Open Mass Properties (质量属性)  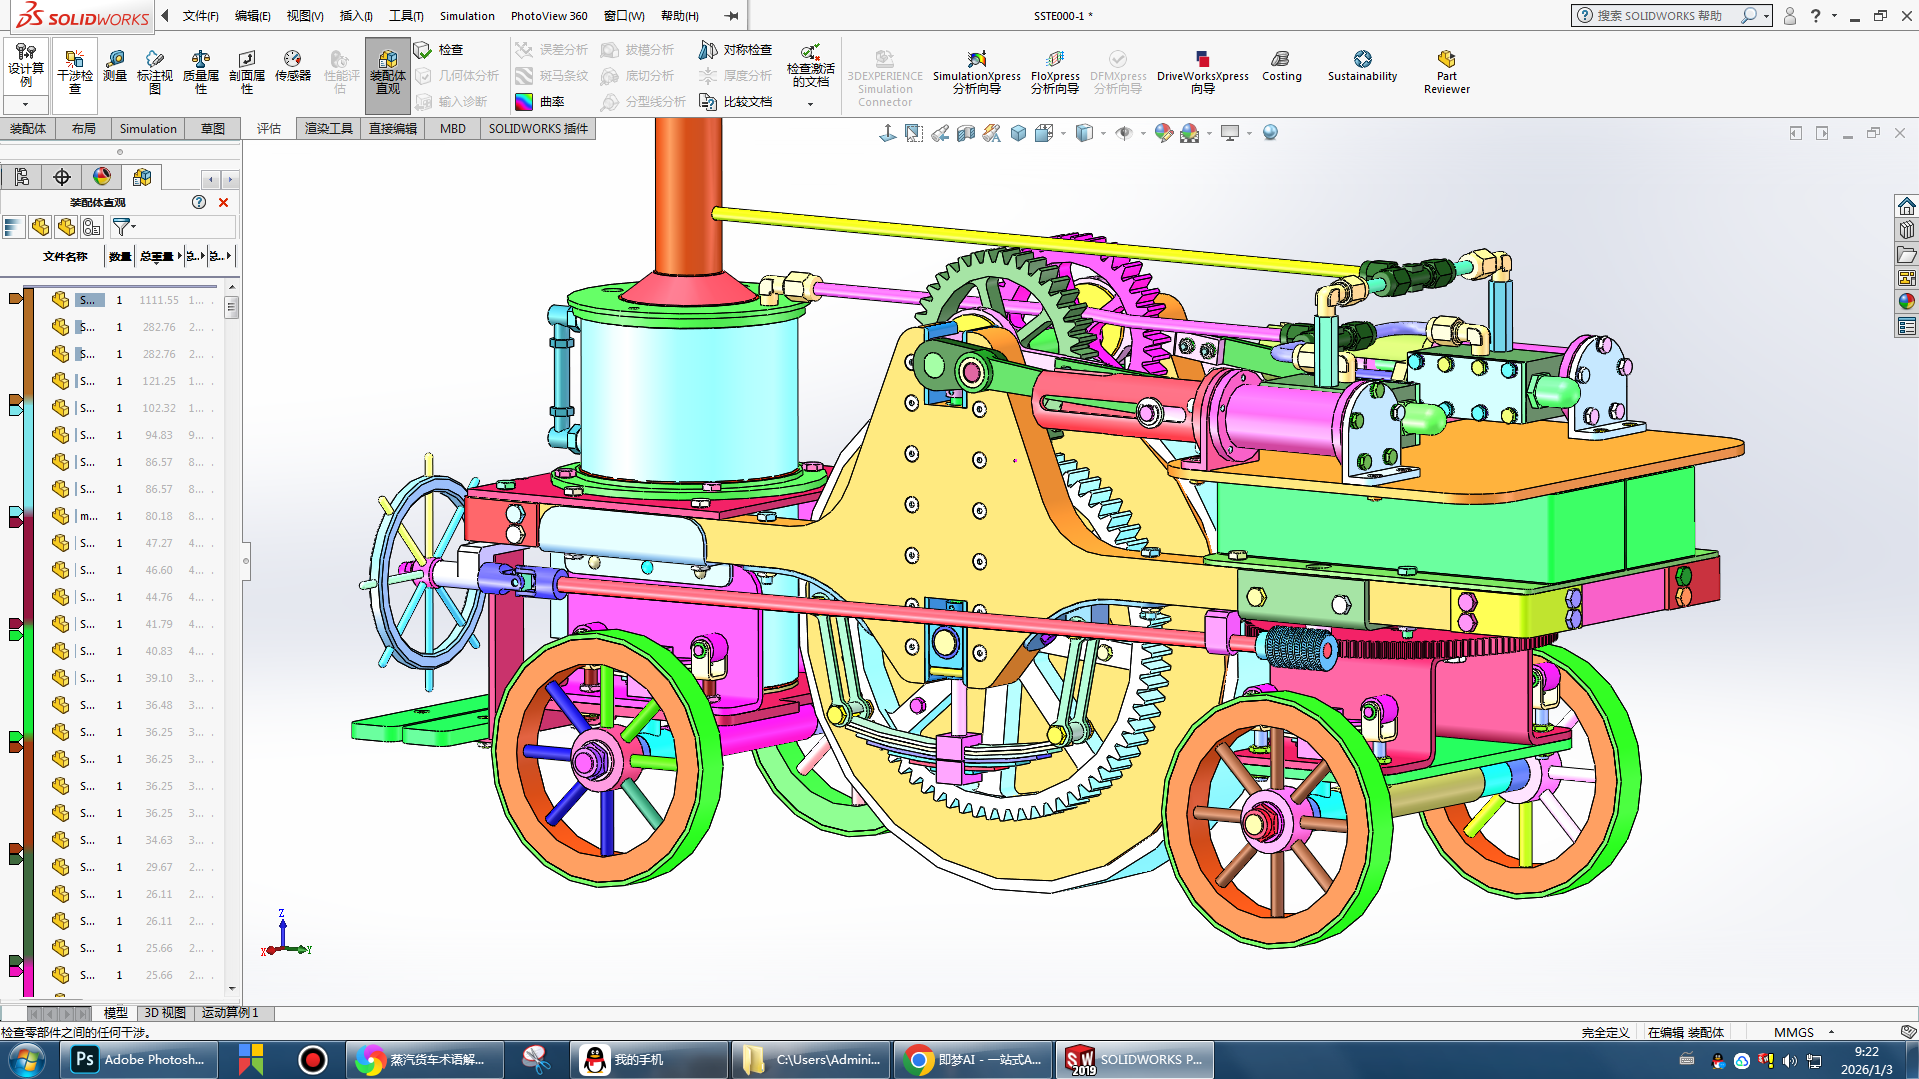coord(200,68)
